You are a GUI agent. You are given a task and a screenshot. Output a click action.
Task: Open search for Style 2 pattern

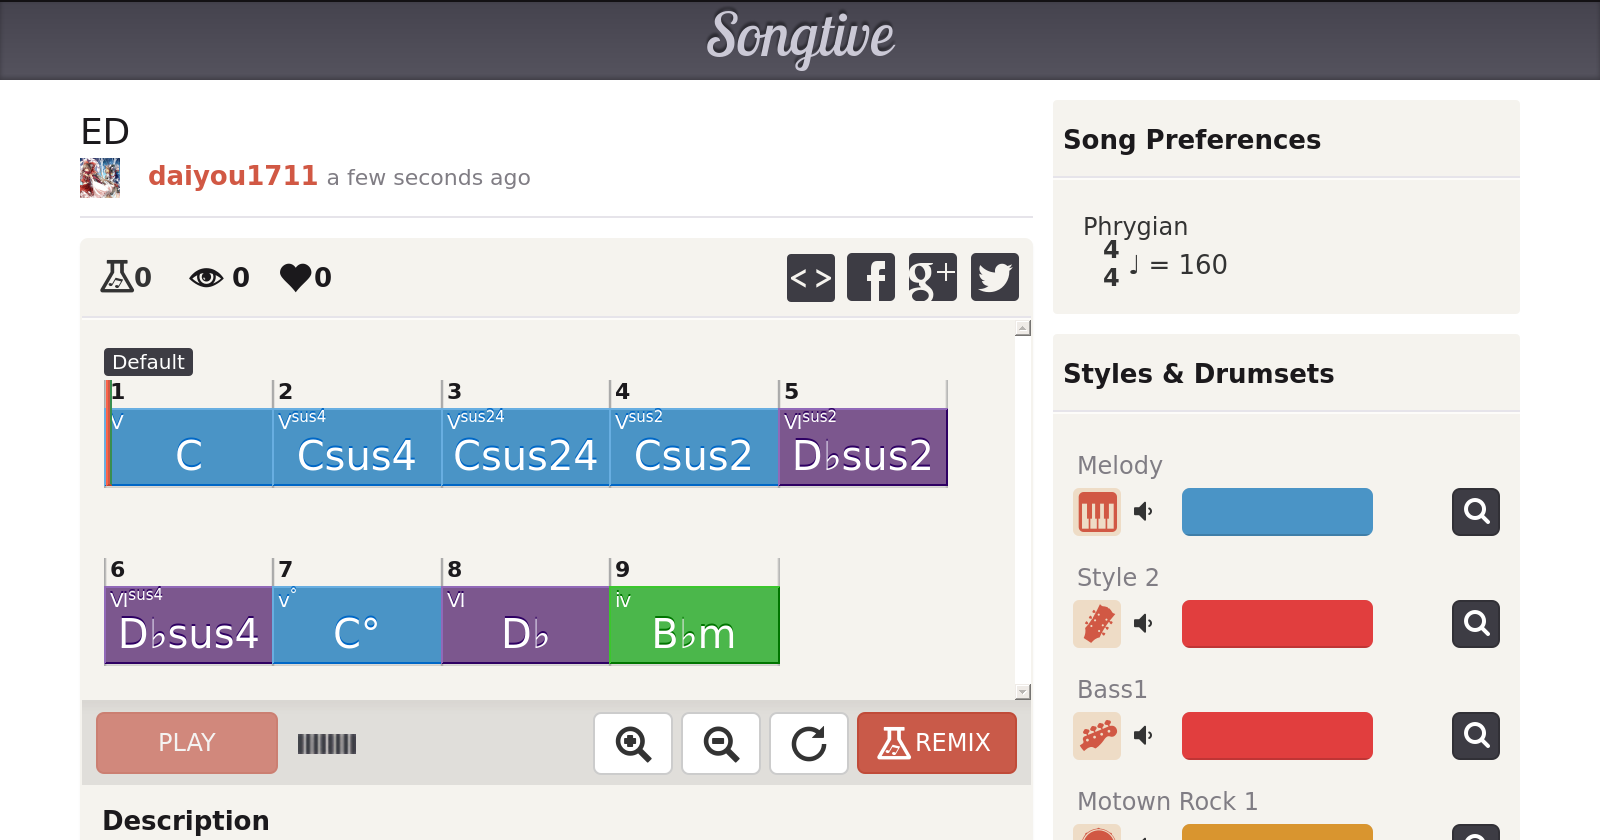click(x=1476, y=624)
